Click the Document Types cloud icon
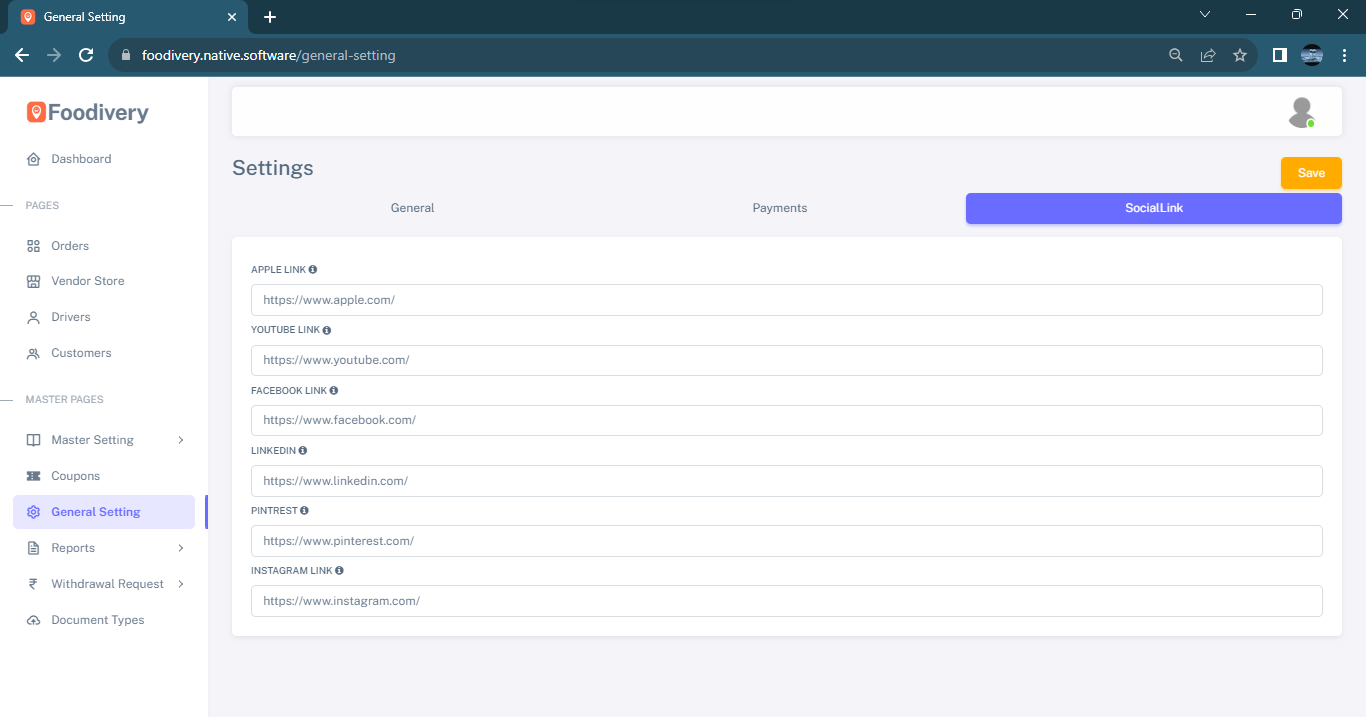Image resolution: width=1366 pixels, height=717 pixels. click(33, 620)
